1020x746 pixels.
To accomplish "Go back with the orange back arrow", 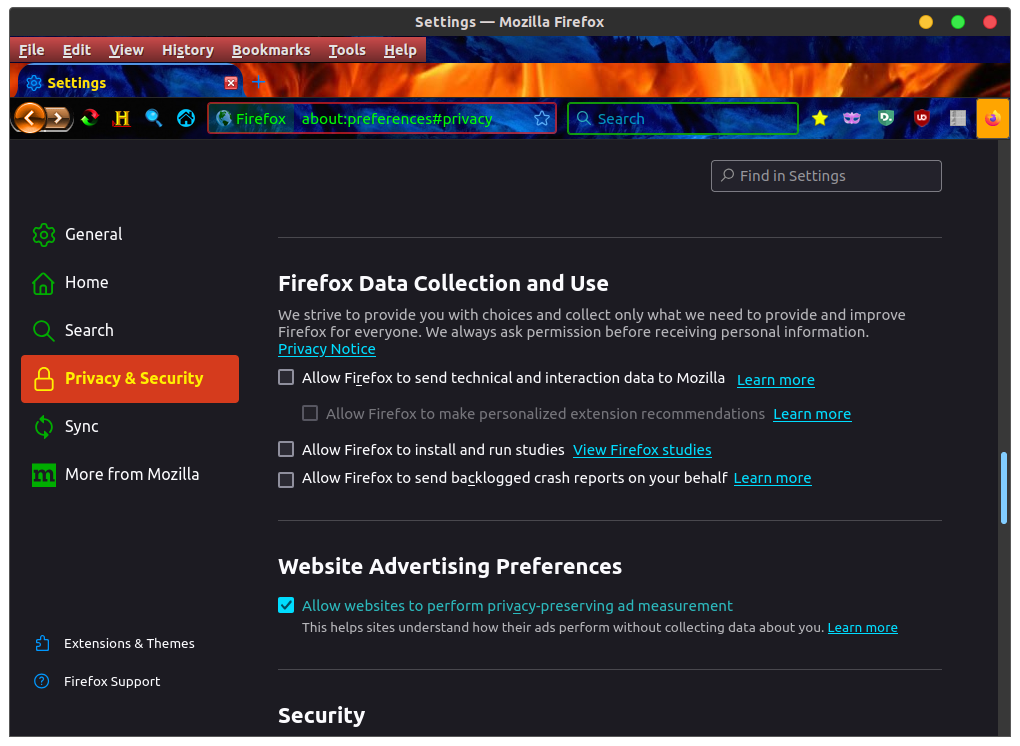I will tap(29, 118).
